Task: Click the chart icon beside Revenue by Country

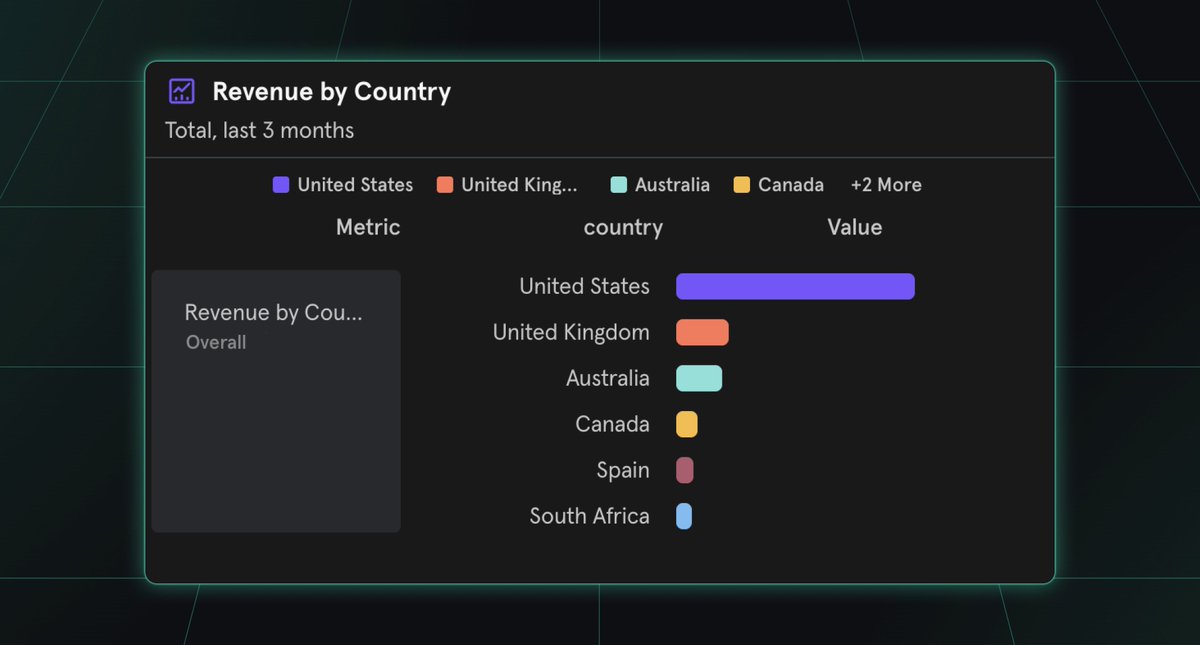Action: (182, 92)
